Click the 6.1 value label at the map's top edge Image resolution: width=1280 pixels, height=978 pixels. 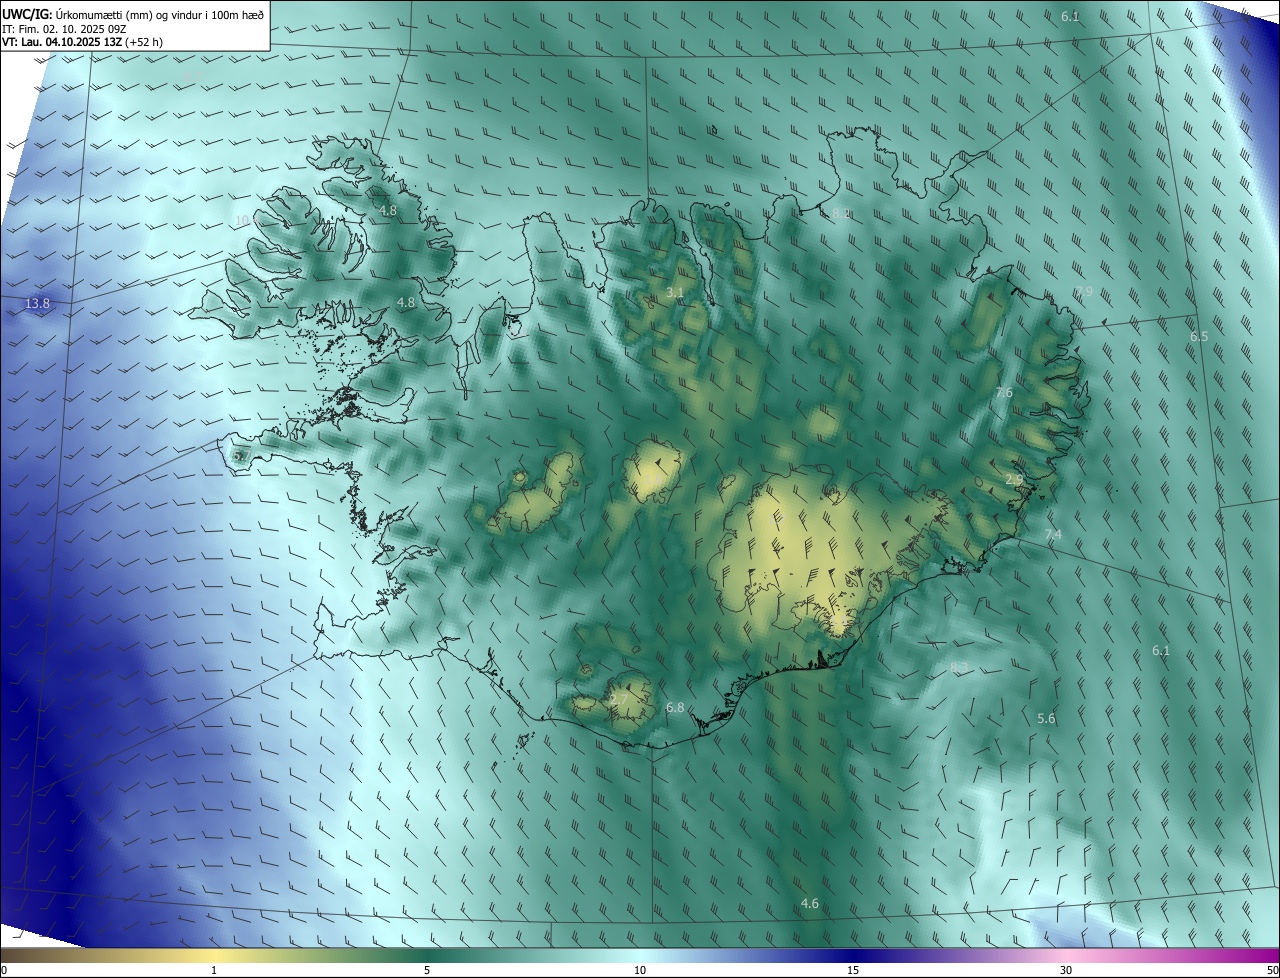1070,16
